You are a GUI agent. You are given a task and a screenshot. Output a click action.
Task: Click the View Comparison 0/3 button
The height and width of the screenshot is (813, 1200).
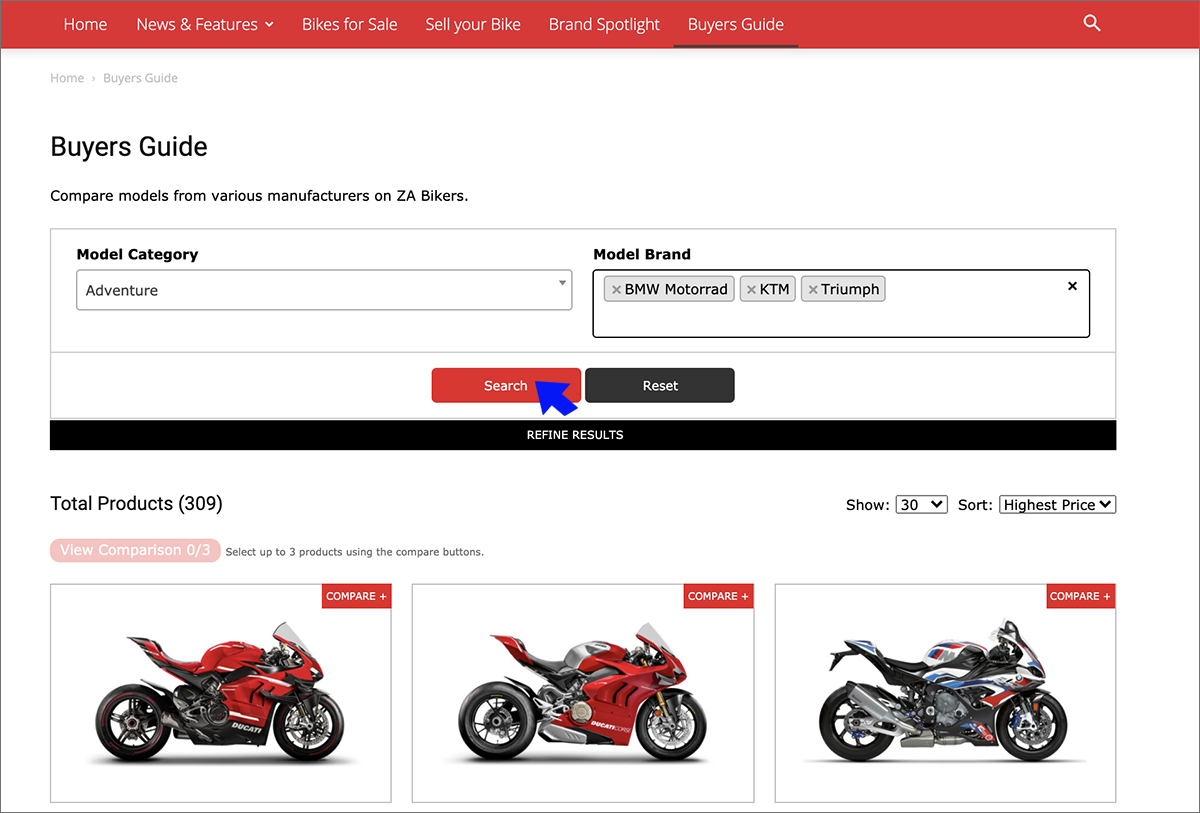pos(135,550)
